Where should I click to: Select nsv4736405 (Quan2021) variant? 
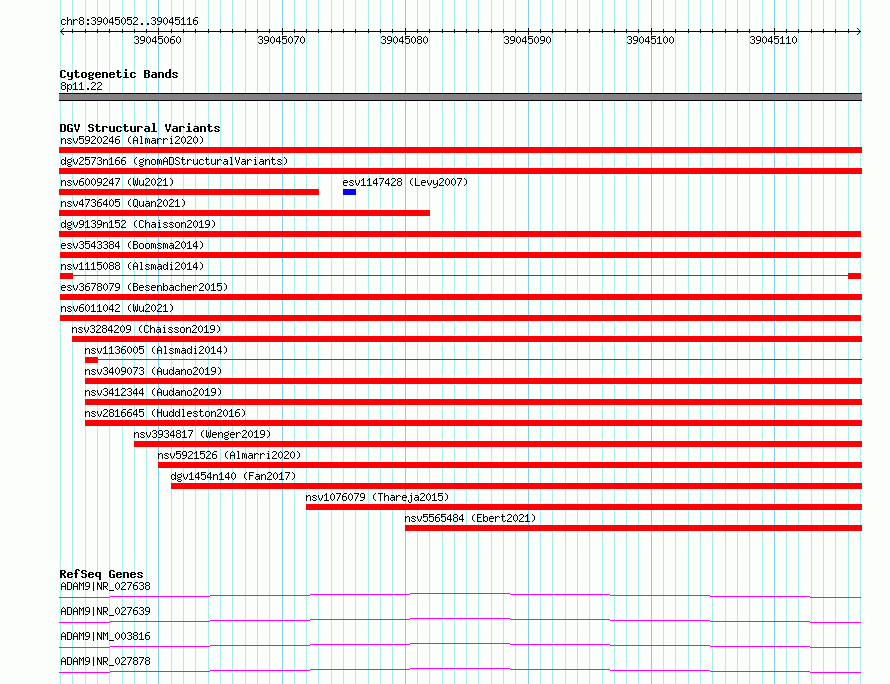[x=123, y=203]
